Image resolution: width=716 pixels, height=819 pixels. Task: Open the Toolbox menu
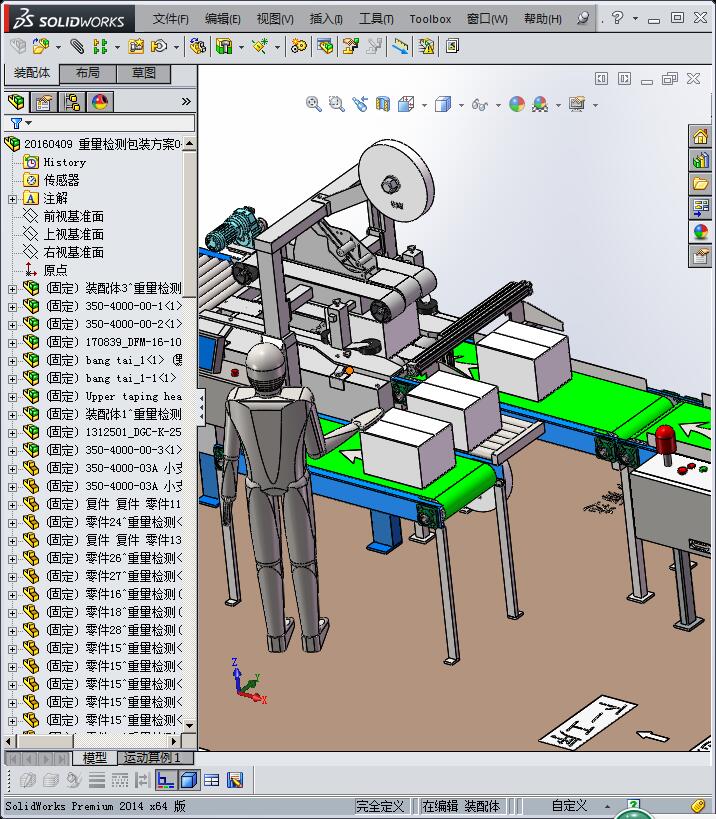pyautogui.click(x=430, y=19)
